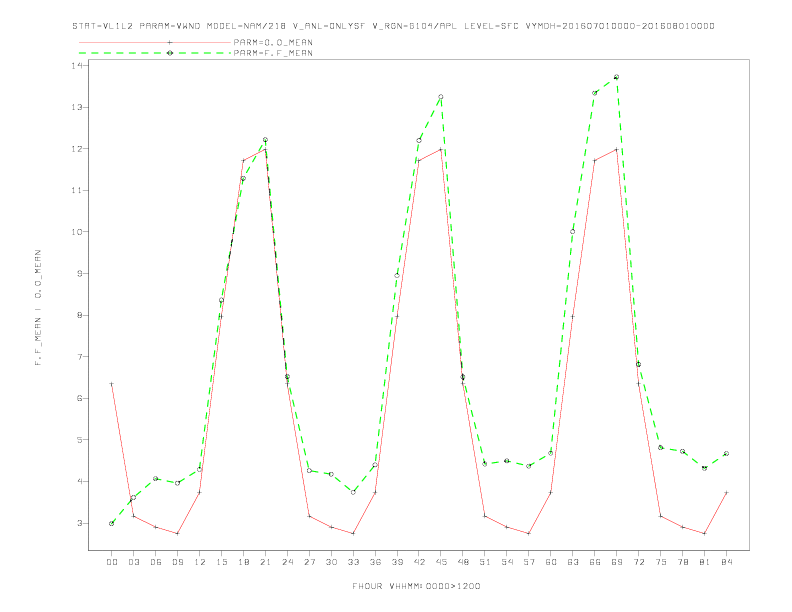Select the chart title header text line
Viewport: 792px width, 612px height.
tap(393, 26)
